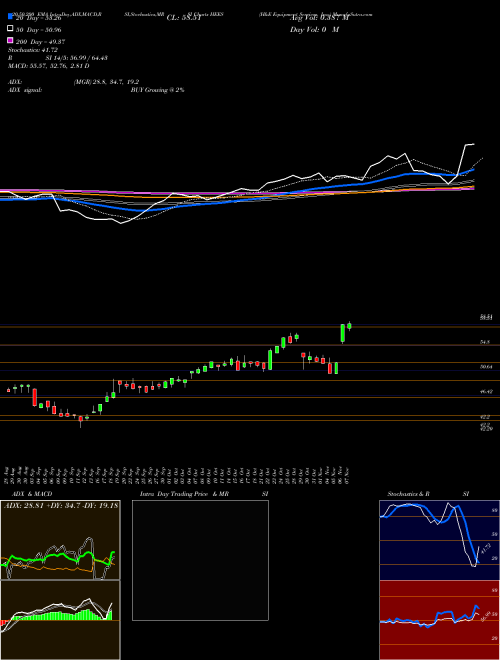
Task: Click the 'ADX & MACD' panel title
Action: (x=32, y=494)
